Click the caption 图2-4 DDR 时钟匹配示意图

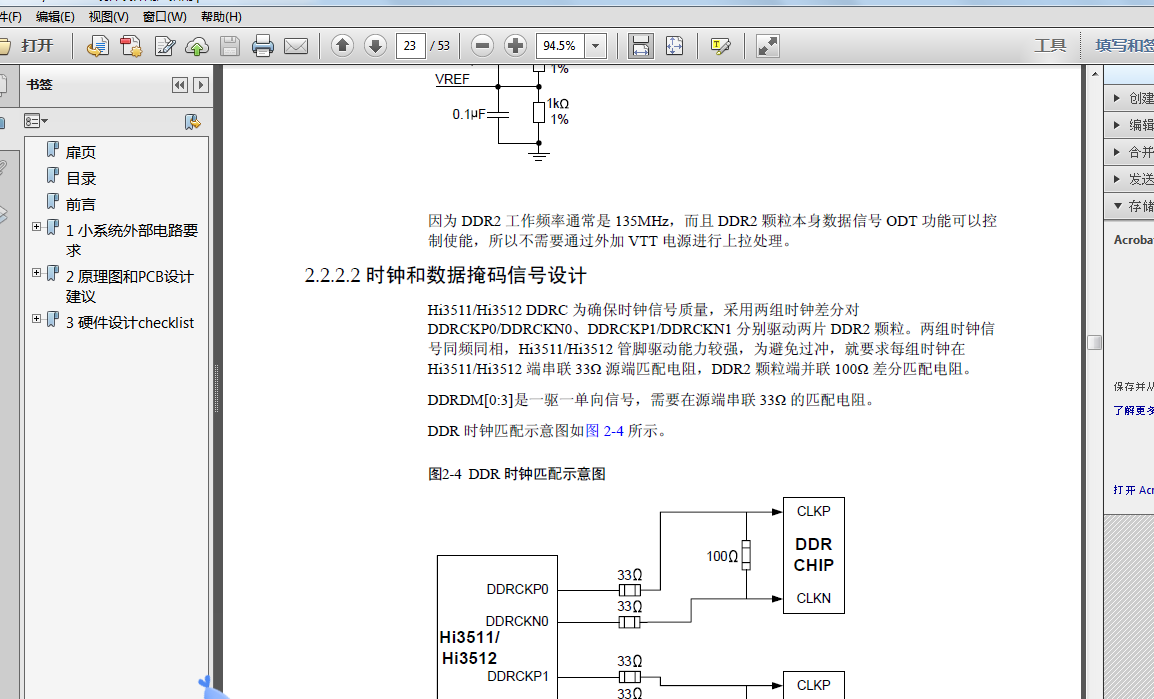tap(517, 474)
